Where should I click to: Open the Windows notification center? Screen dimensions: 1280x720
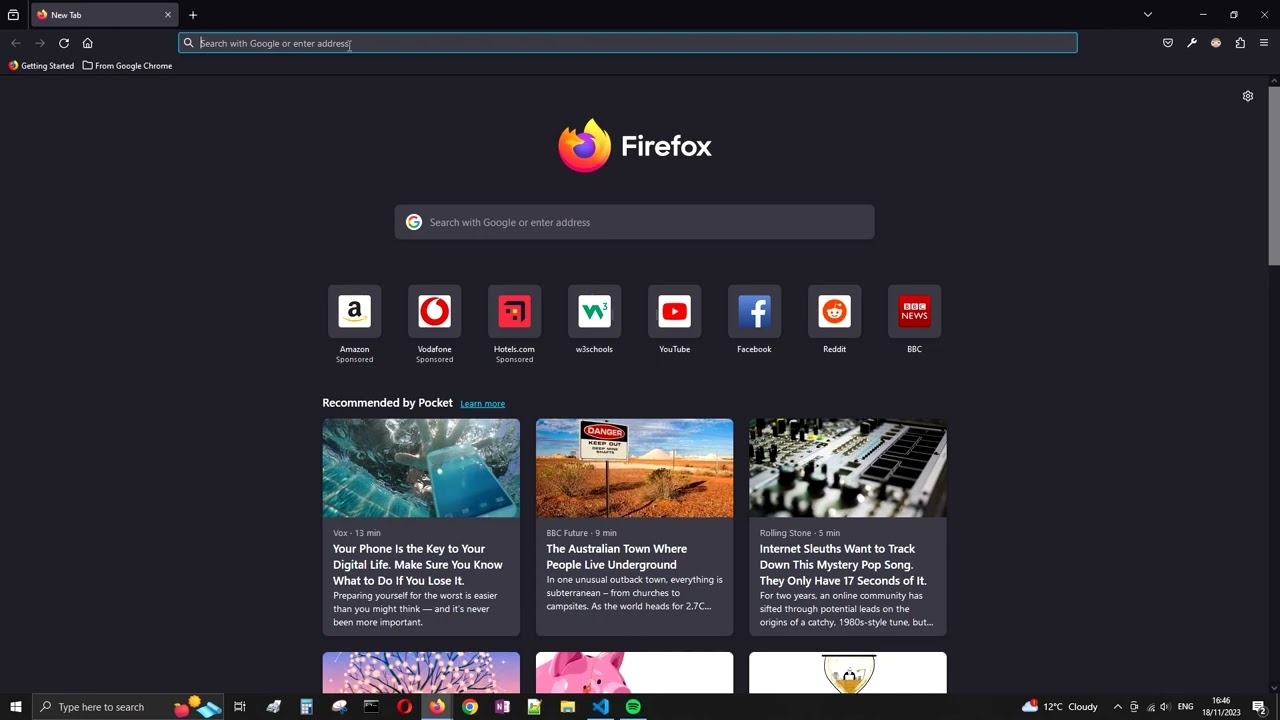point(1260,707)
